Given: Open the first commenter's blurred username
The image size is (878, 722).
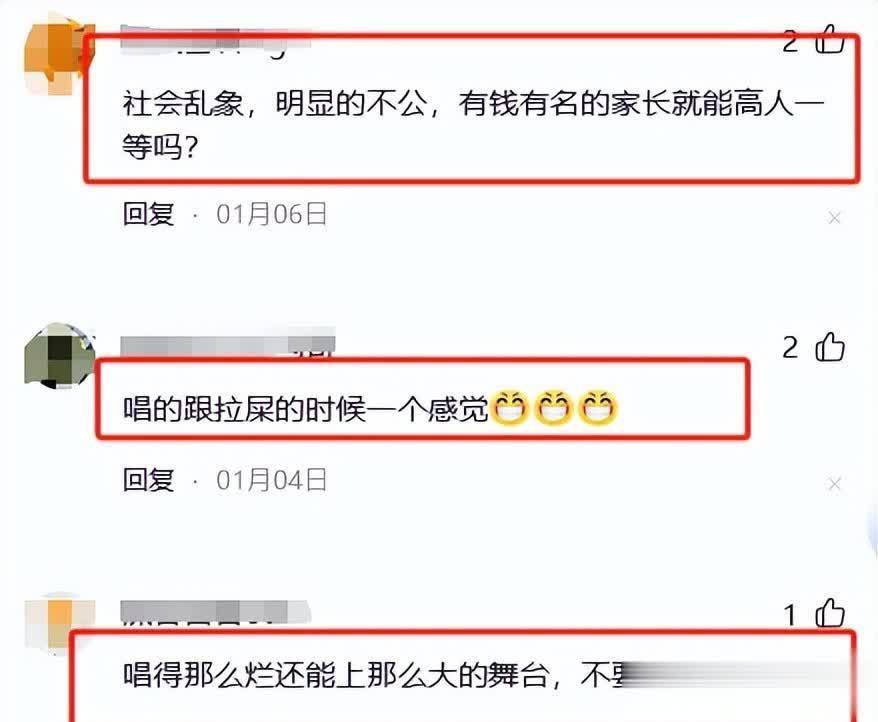Looking at the screenshot, I should coord(216,40).
